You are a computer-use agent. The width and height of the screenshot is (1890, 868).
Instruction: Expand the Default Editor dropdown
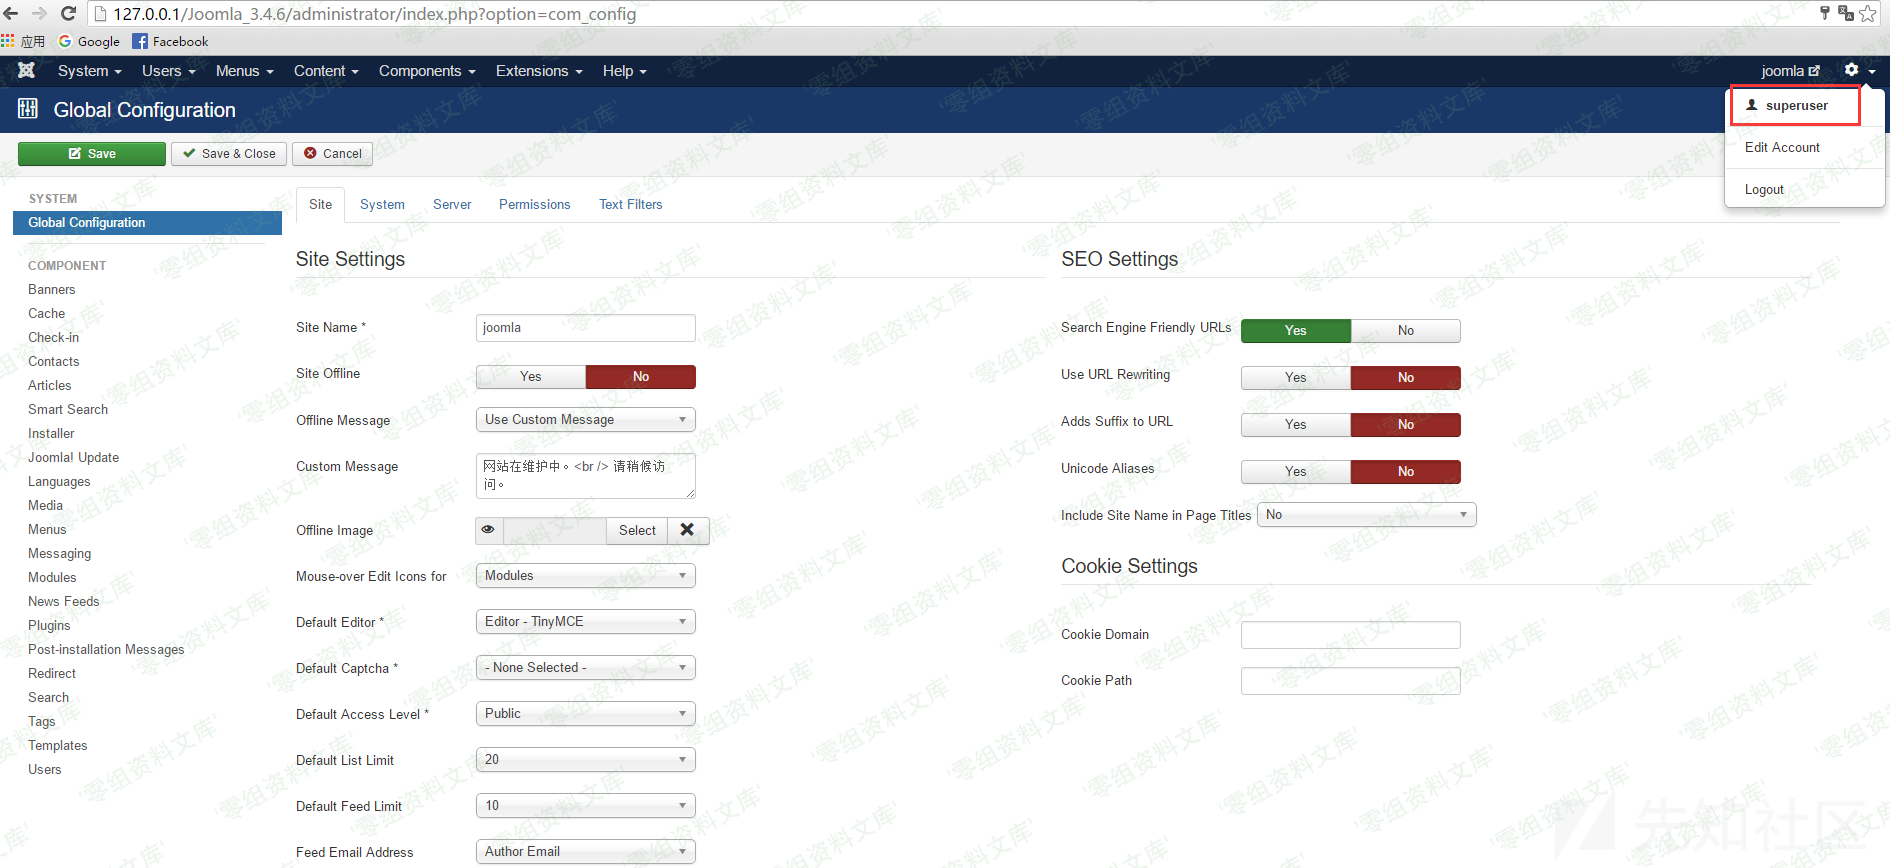pyautogui.click(x=585, y=622)
